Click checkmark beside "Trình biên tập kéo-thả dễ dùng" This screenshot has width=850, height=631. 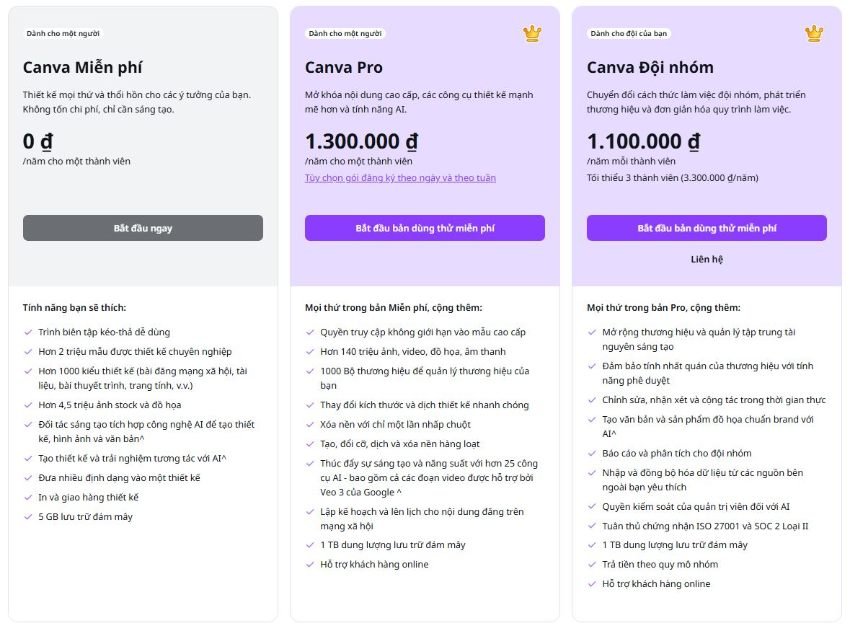(28, 332)
